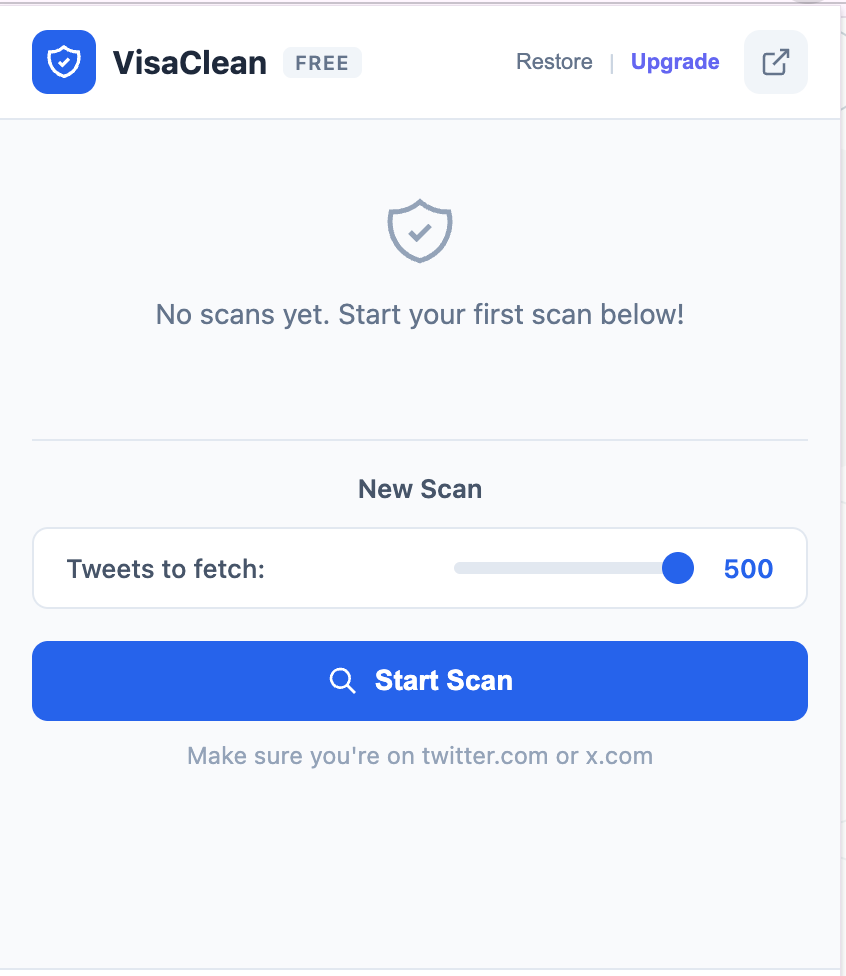Viewport: 846px width, 976px height.
Task: Click the magnifying glass icon on Start Scan
Action: click(x=342, y=680)
